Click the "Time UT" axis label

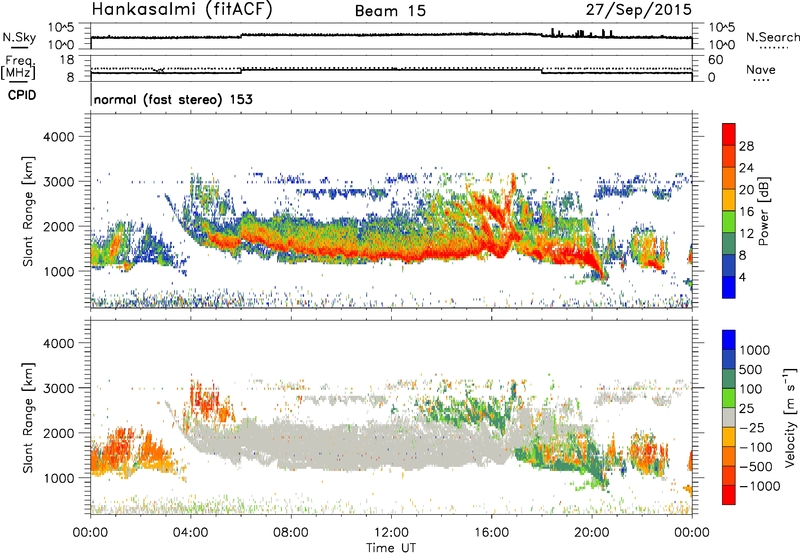click(391, 548)
